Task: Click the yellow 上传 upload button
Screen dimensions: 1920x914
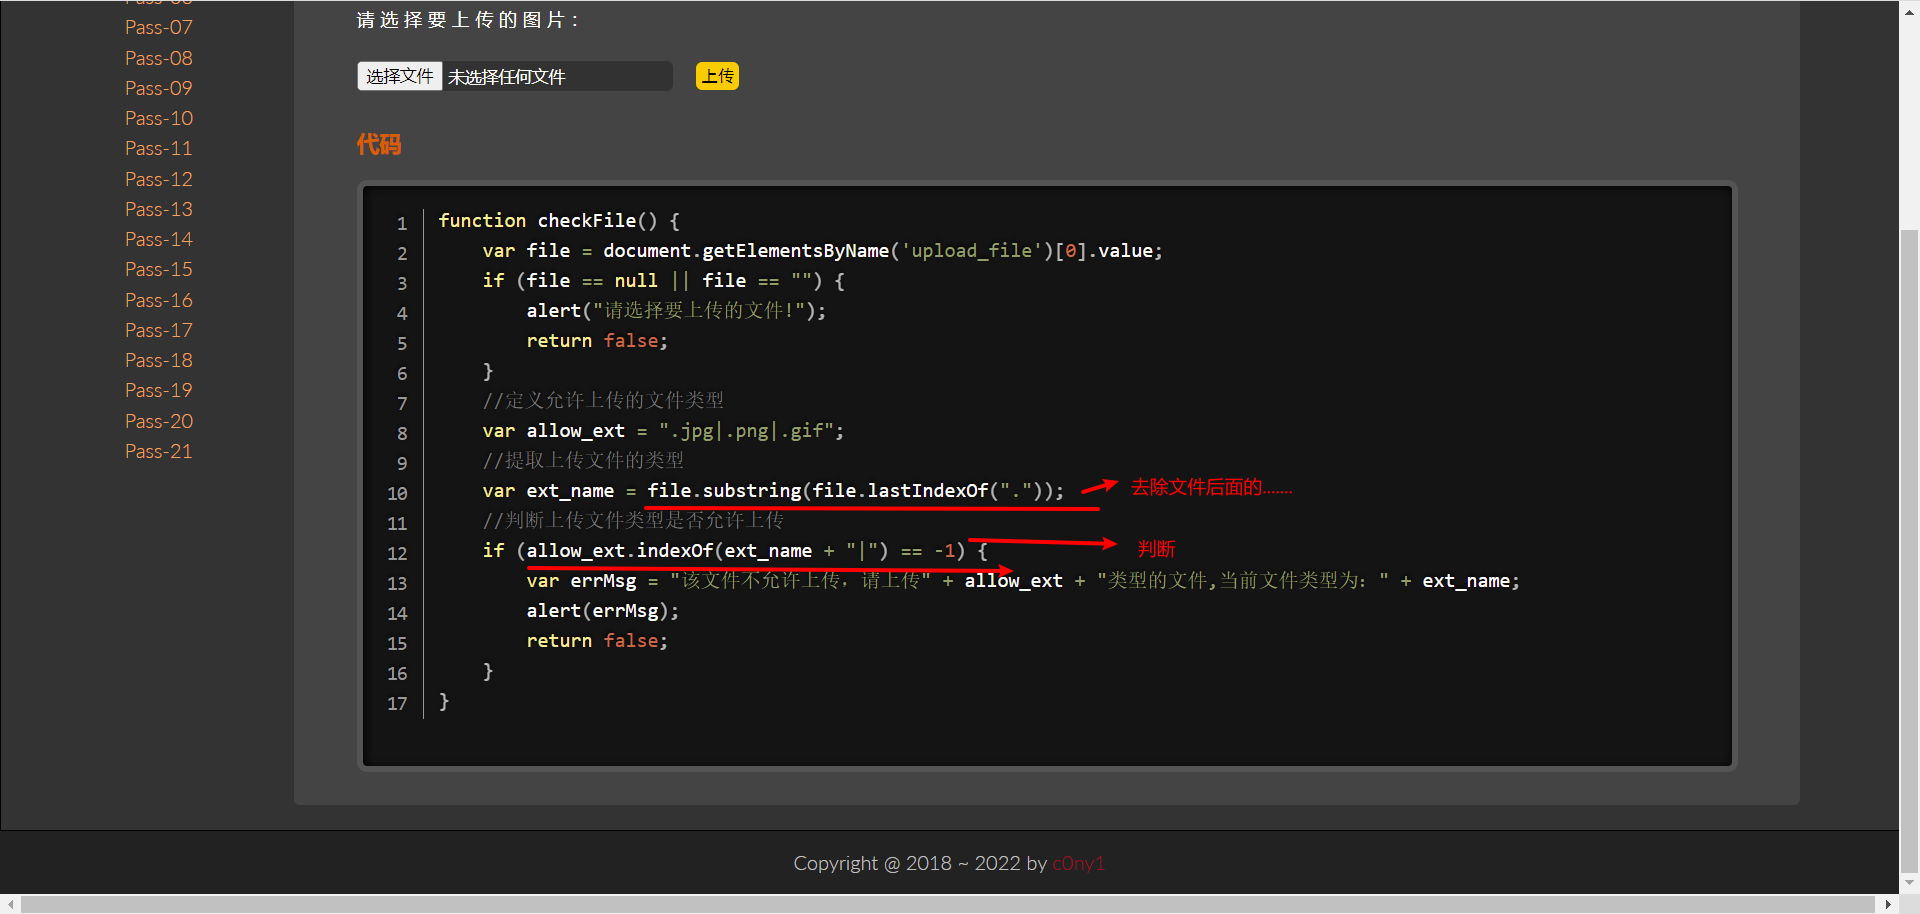Action: point(717,76)
